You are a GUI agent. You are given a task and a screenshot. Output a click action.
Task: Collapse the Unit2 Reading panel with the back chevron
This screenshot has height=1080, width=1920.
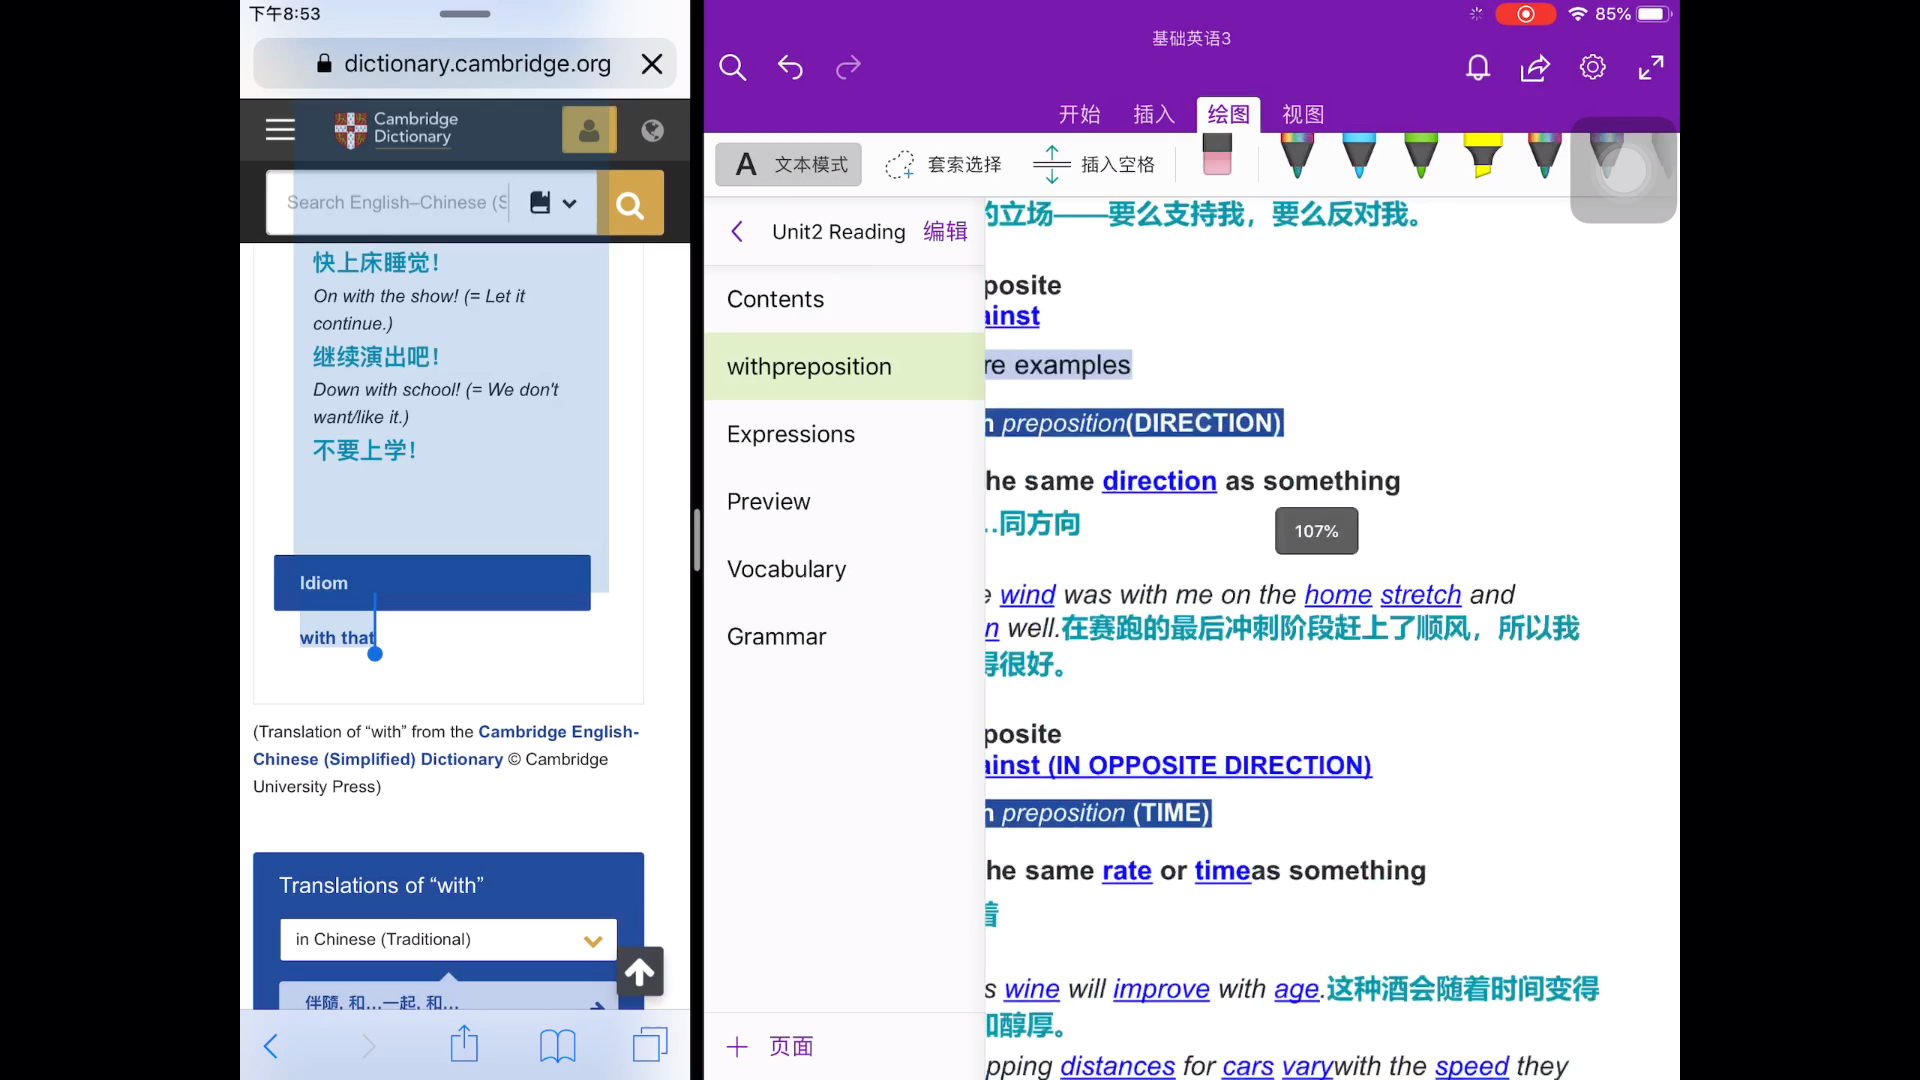pos(737,231)
